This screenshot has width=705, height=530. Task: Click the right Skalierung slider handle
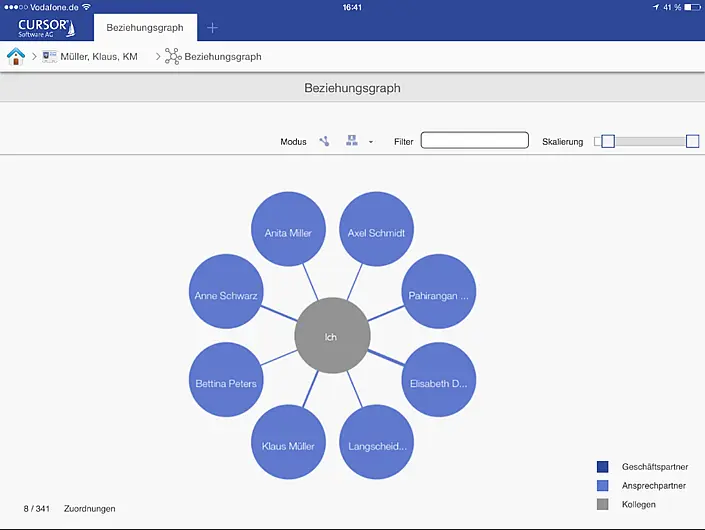tap(692, 141)
